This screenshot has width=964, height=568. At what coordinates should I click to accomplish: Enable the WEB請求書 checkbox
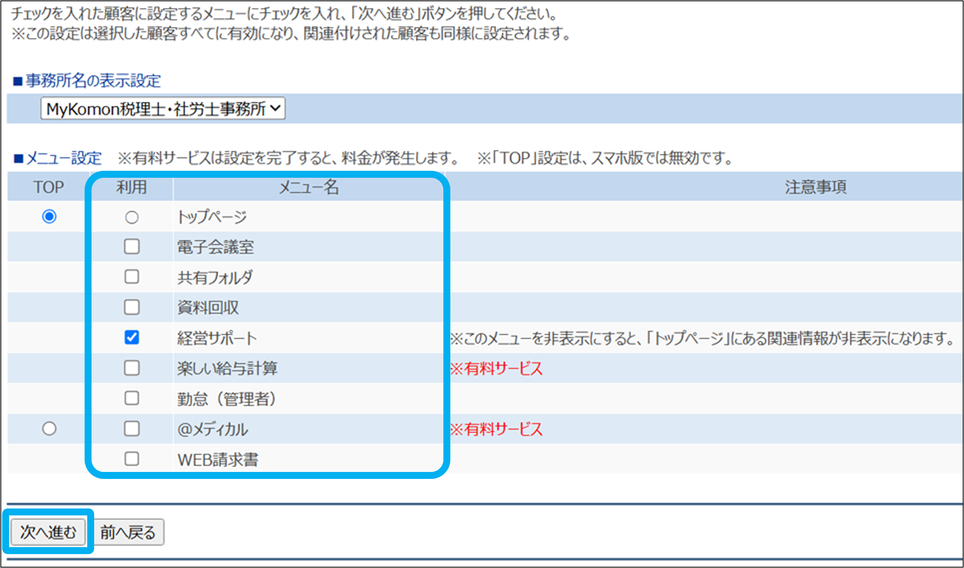coord(131,459)
